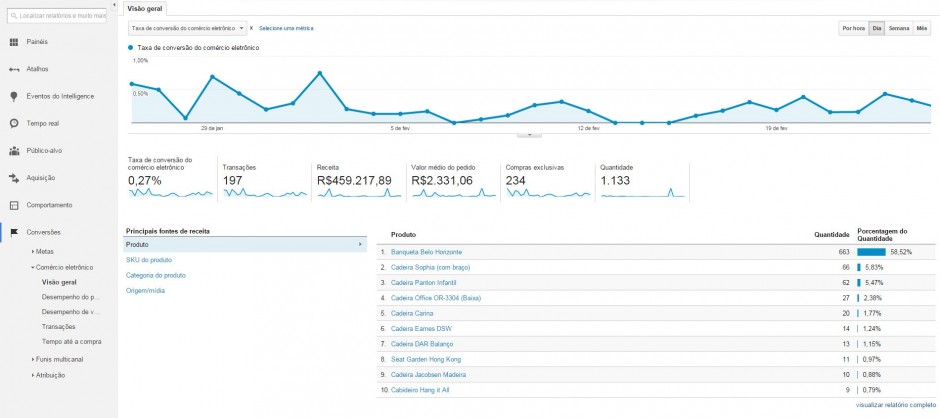Collapse the Comércio eletrônico tree node
This screenshot has height=418, width=940.
pyautogui.click(x=32, y=267)
